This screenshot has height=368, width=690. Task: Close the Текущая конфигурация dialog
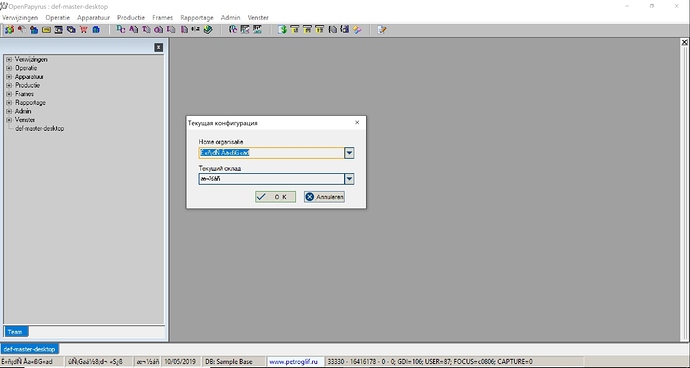pyautogui.click(x=357, y=123)
